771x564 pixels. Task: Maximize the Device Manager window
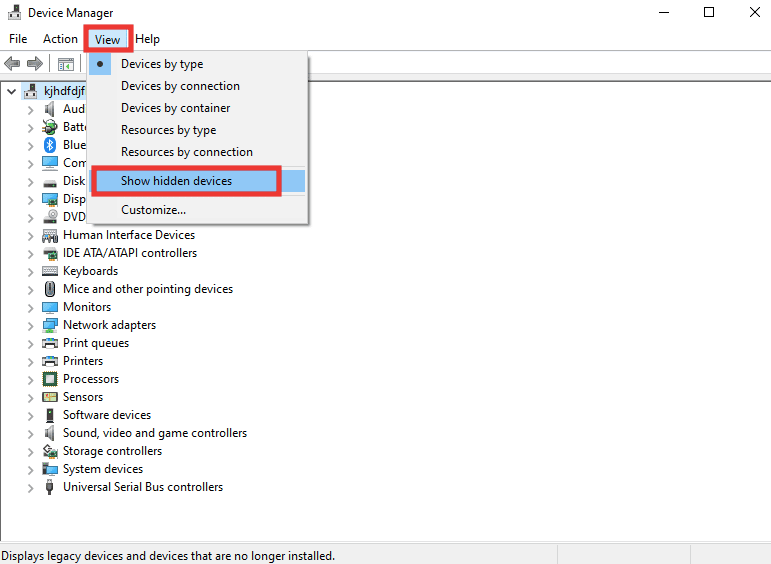709,12
